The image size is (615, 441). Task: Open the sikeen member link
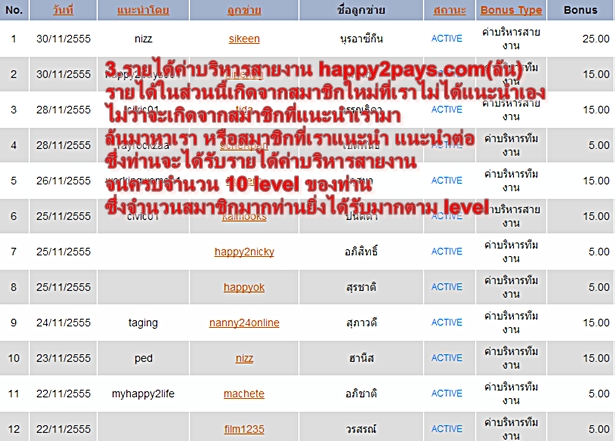244,38
